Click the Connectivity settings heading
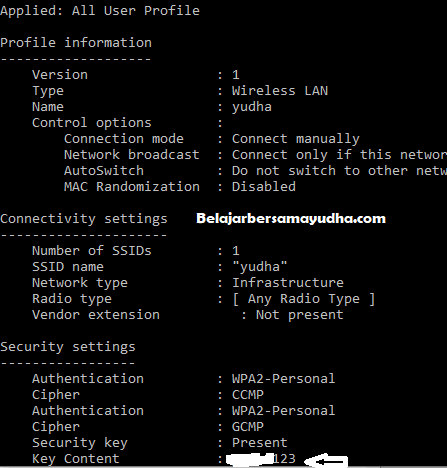The height and width of the screenshot is (468, 447). click(84, 219)
